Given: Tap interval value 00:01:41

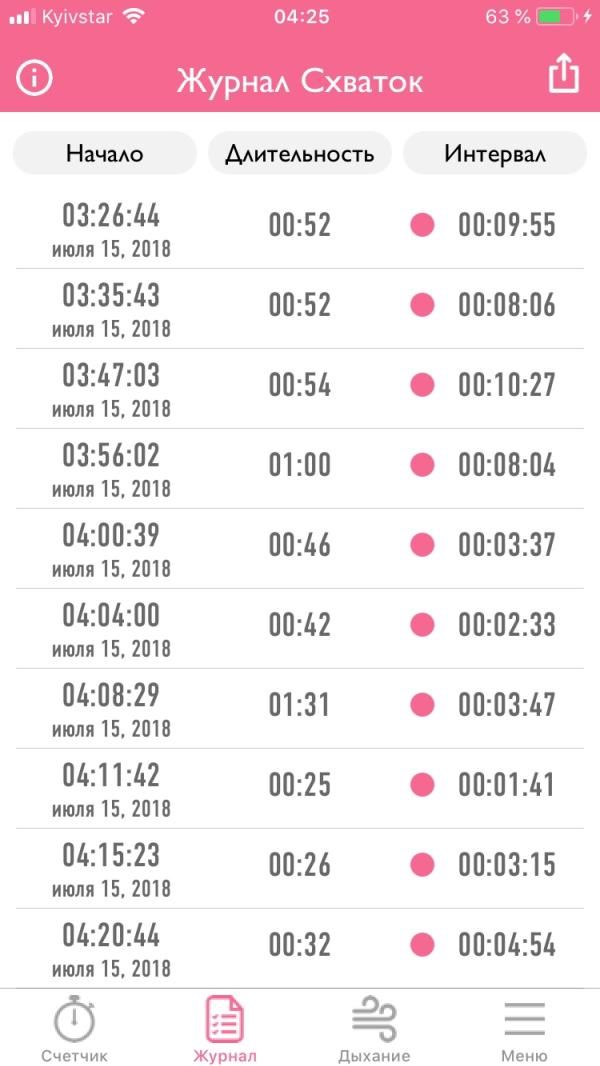Looking at the screenshot, I should pyautogui.click(x=507, y=785).
